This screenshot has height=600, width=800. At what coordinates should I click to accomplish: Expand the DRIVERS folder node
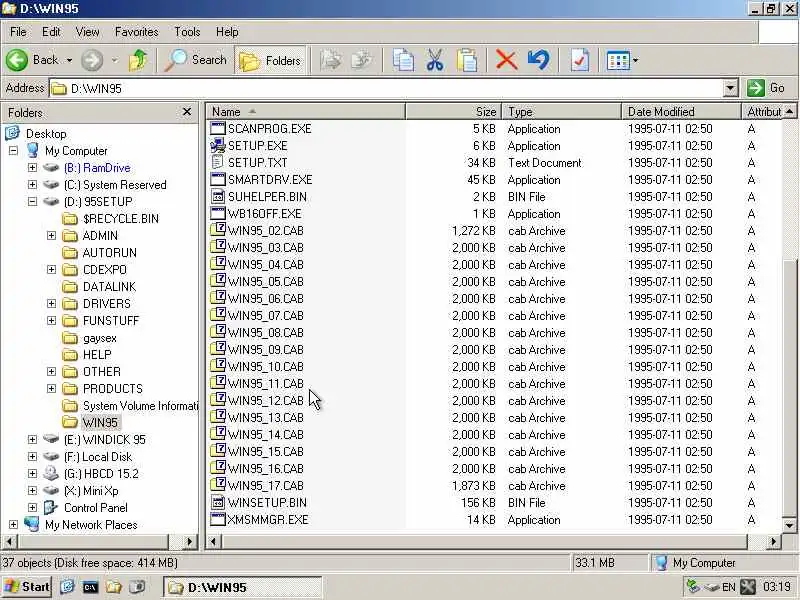51,304
